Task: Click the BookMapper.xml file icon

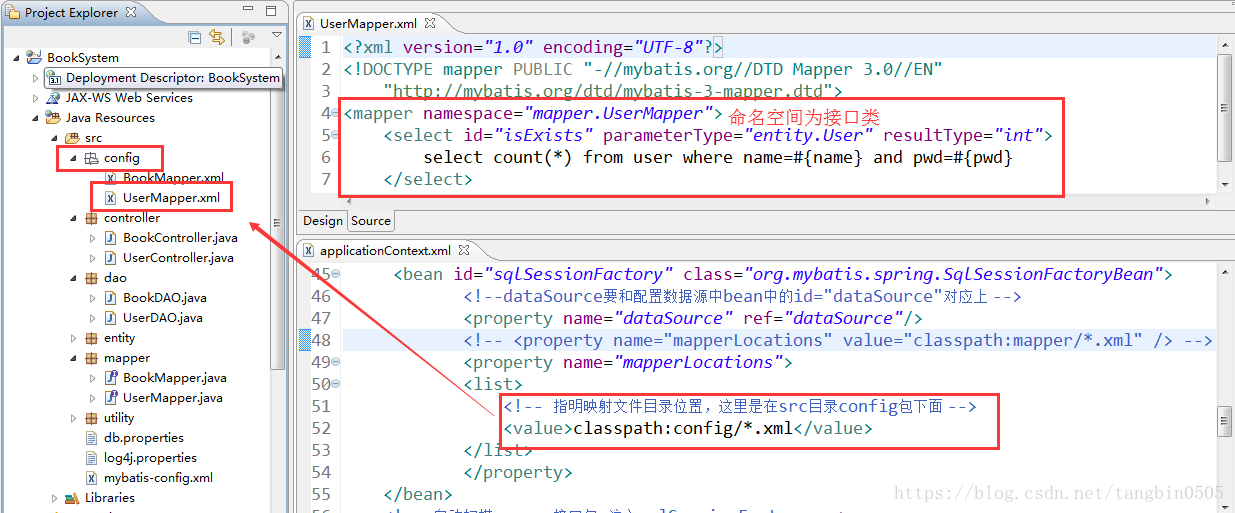Action: [x=110, y=178]
